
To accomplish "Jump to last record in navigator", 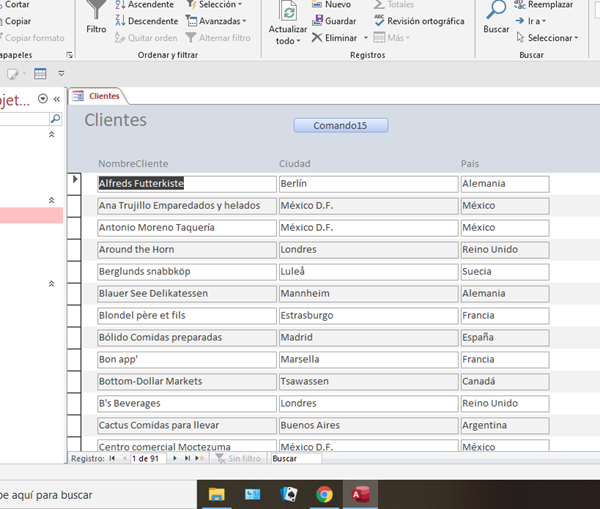I will coord(187,458).
